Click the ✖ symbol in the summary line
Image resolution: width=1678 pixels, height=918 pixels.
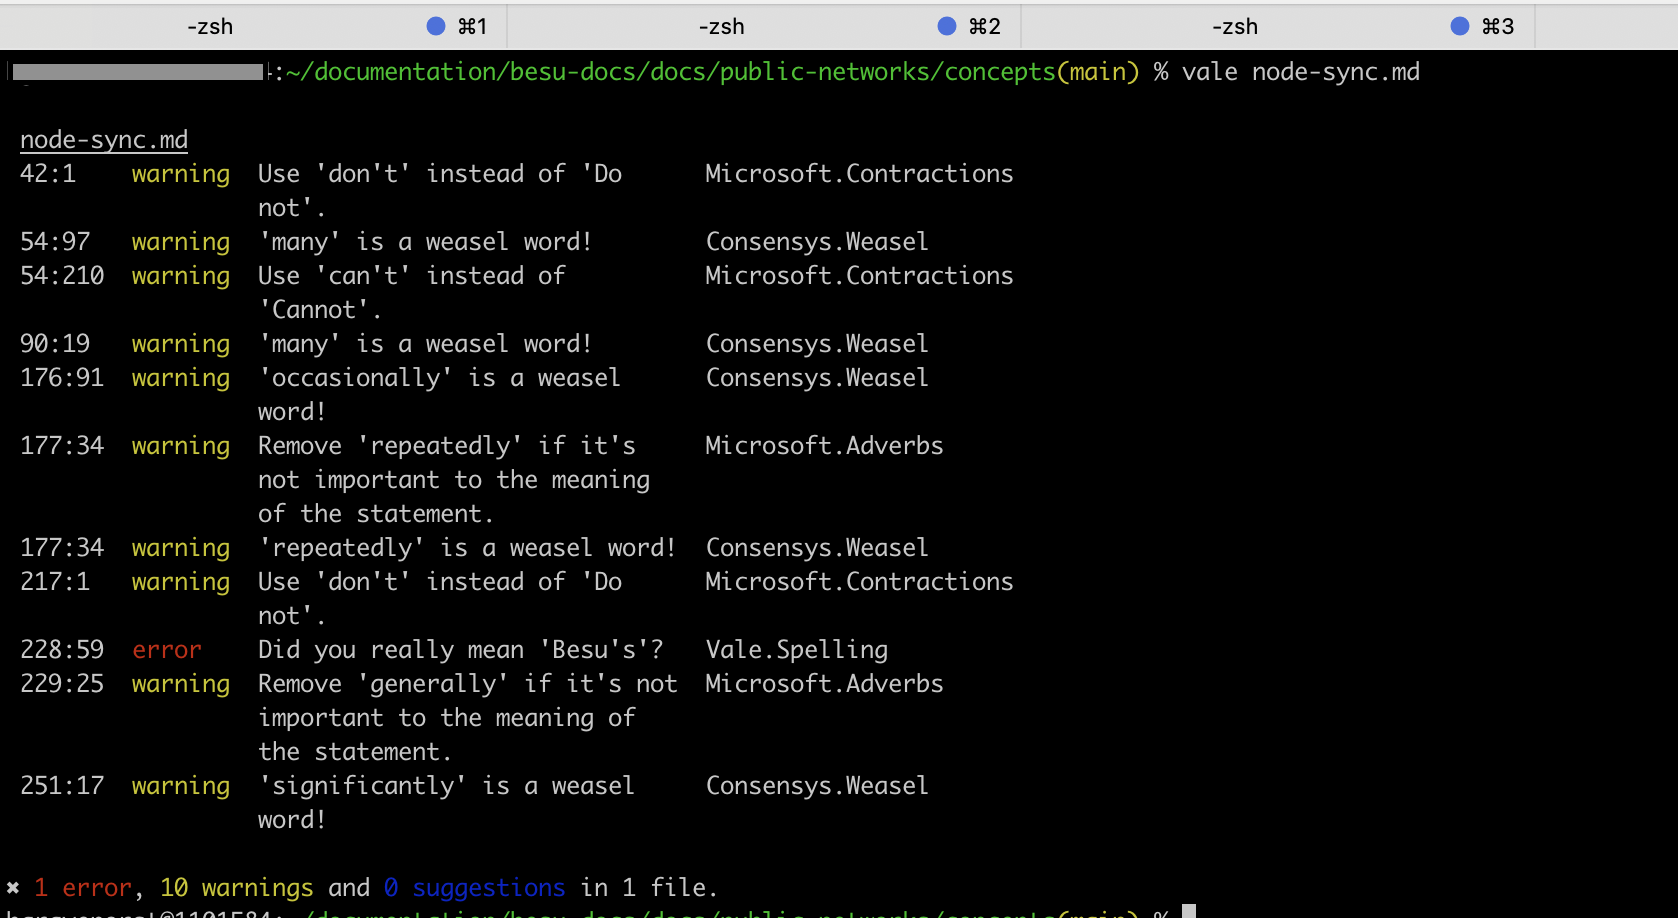(x=13, y=888)
